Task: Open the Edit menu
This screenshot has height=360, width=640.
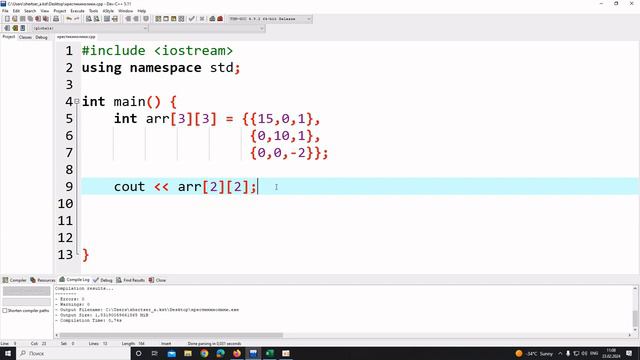Action: pos(16,11)
